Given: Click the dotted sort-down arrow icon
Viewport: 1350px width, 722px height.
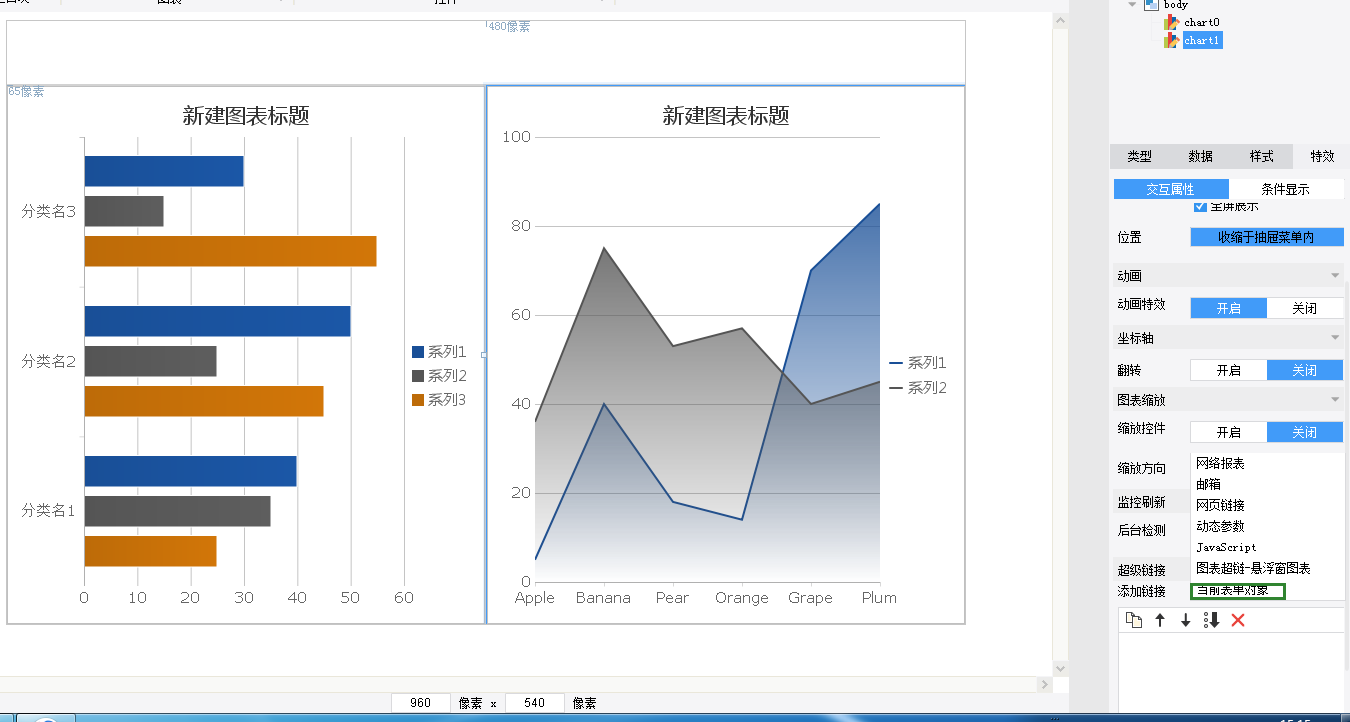Looking at the screenshot, I should (1212, 620).
